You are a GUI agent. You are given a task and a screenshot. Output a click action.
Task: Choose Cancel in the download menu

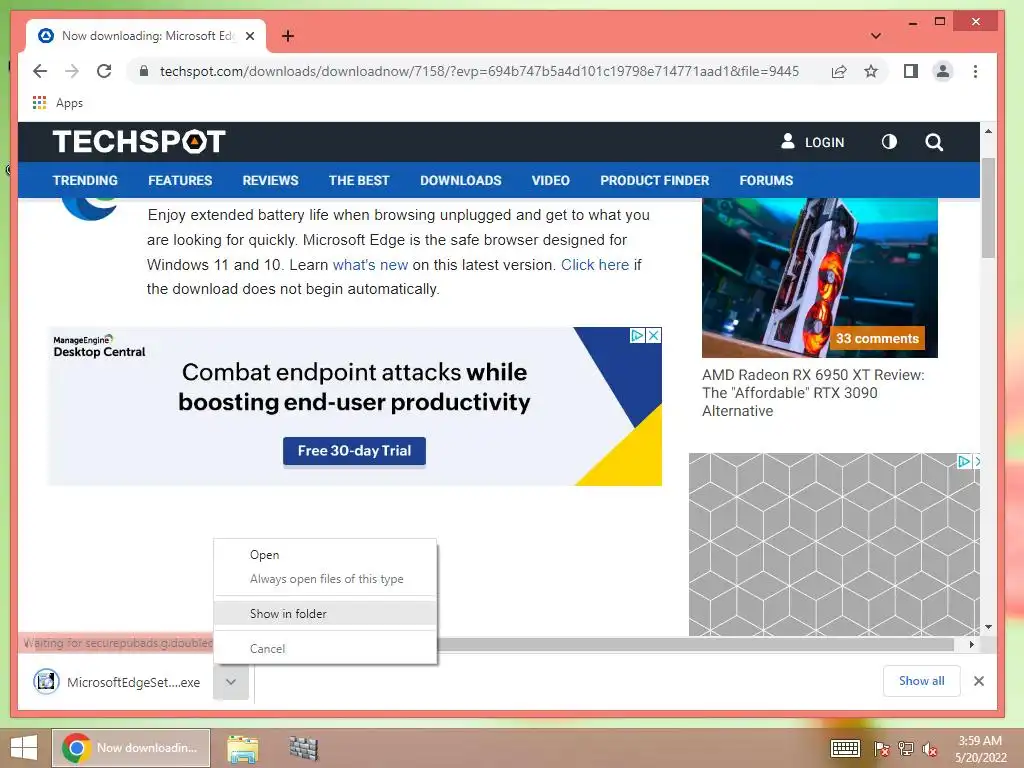click(325, 648)
